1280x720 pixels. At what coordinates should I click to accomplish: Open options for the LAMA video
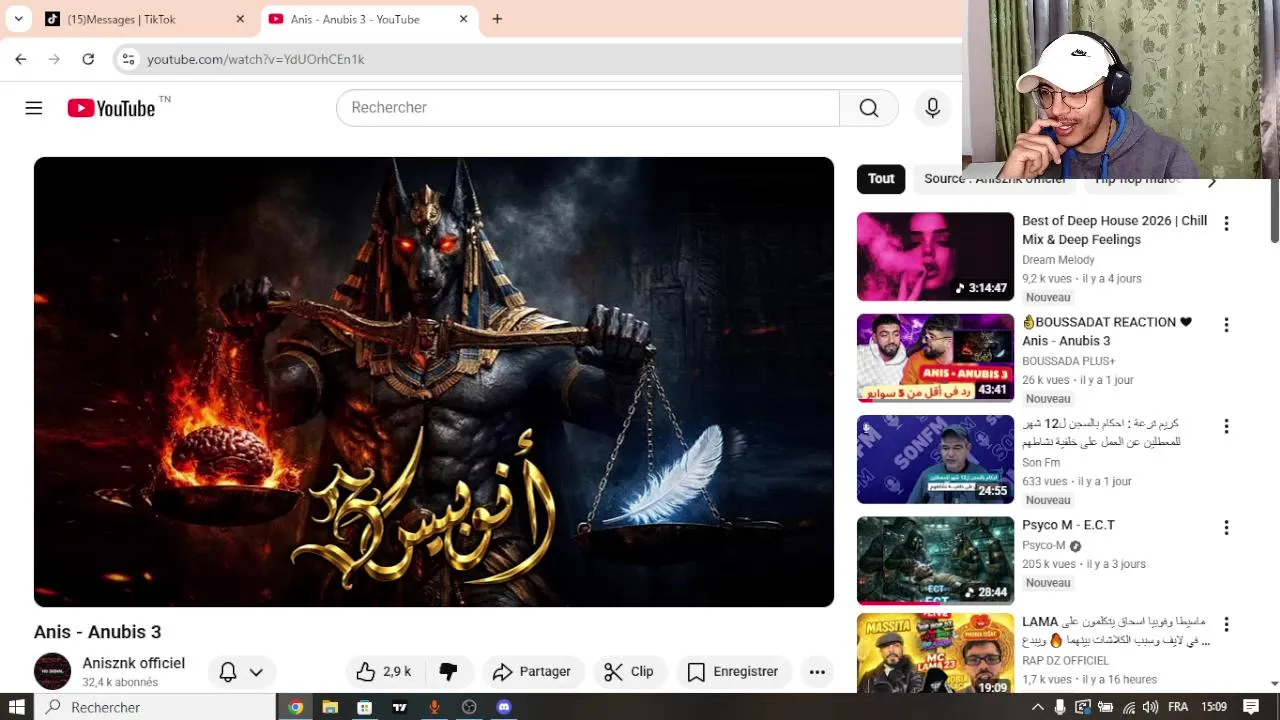(1226, 624)
